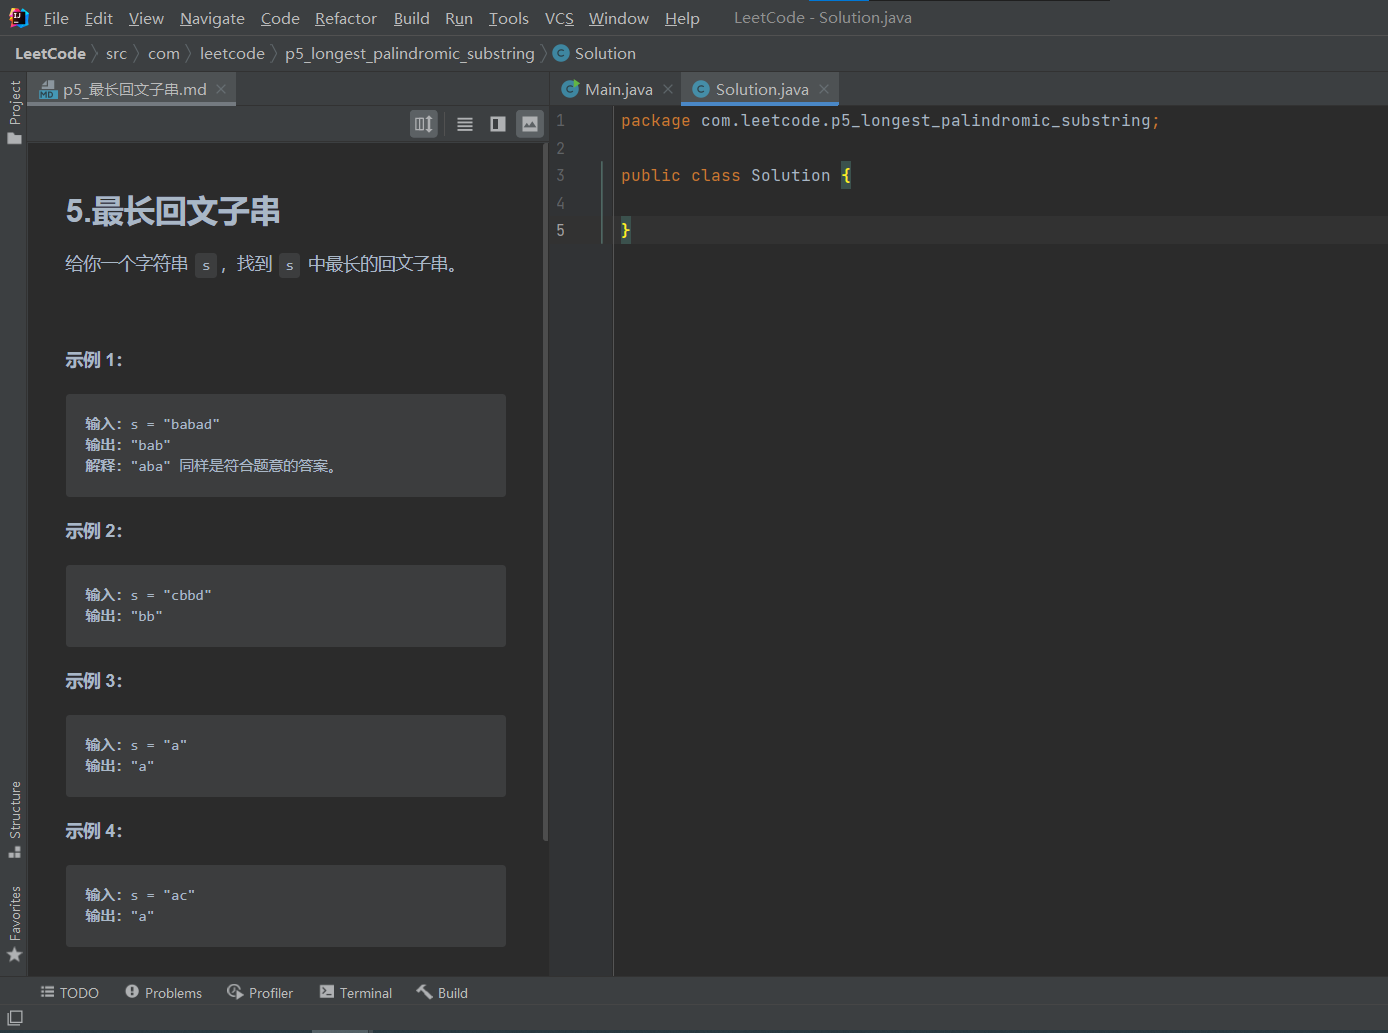This screenshot has width=1388, height=1033.
Task: Open the Profiler tool window
Action: (x=260, y=993)
